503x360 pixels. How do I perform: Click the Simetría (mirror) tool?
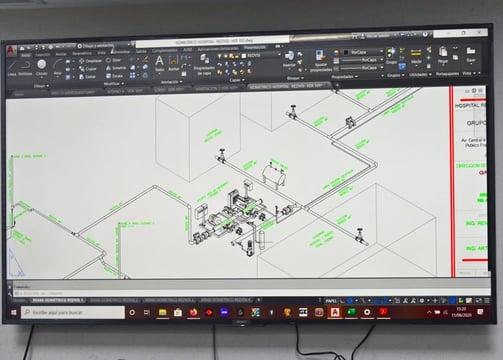[x=116, y=68]
